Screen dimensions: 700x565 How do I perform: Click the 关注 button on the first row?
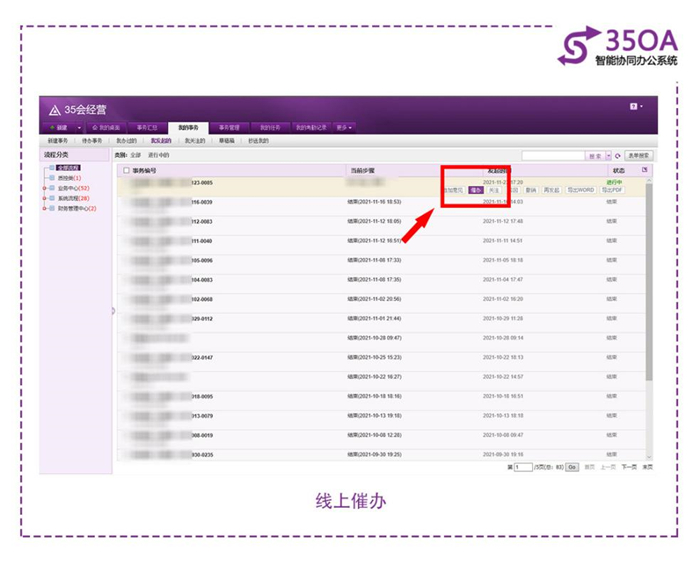tap(494, 191)
